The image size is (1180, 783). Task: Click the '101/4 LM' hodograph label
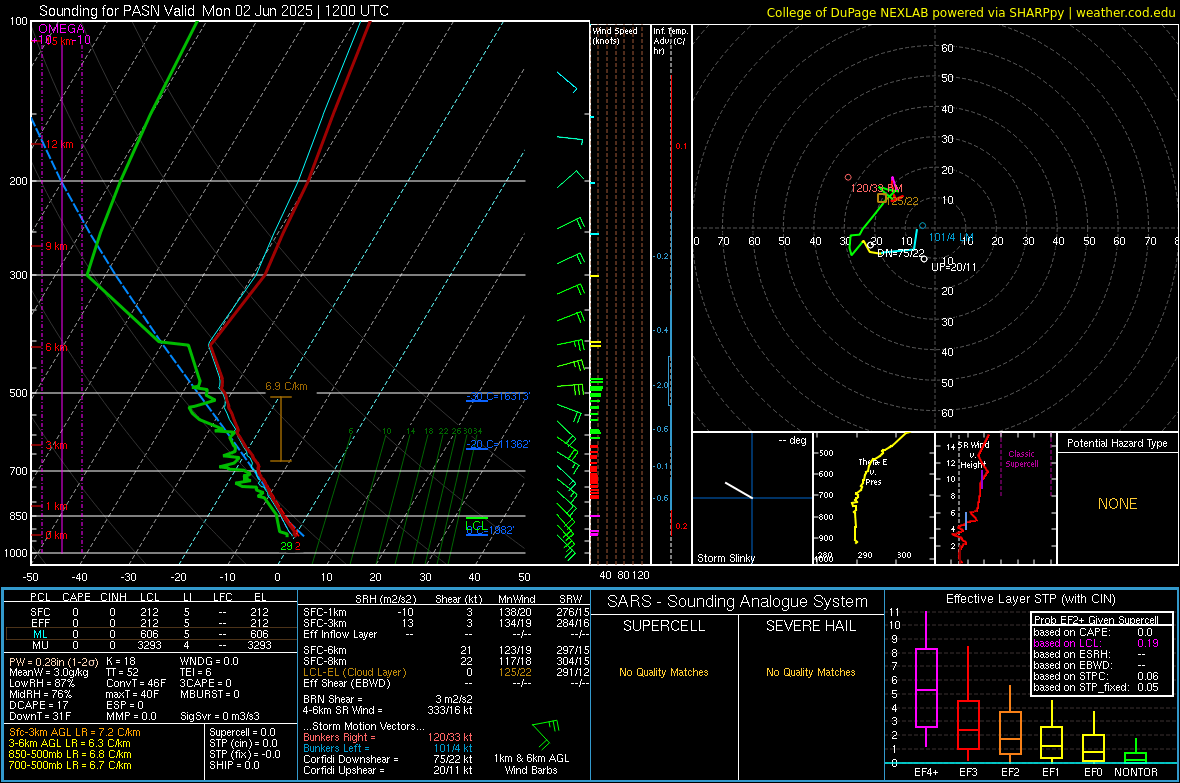click(x=950, y=237)
